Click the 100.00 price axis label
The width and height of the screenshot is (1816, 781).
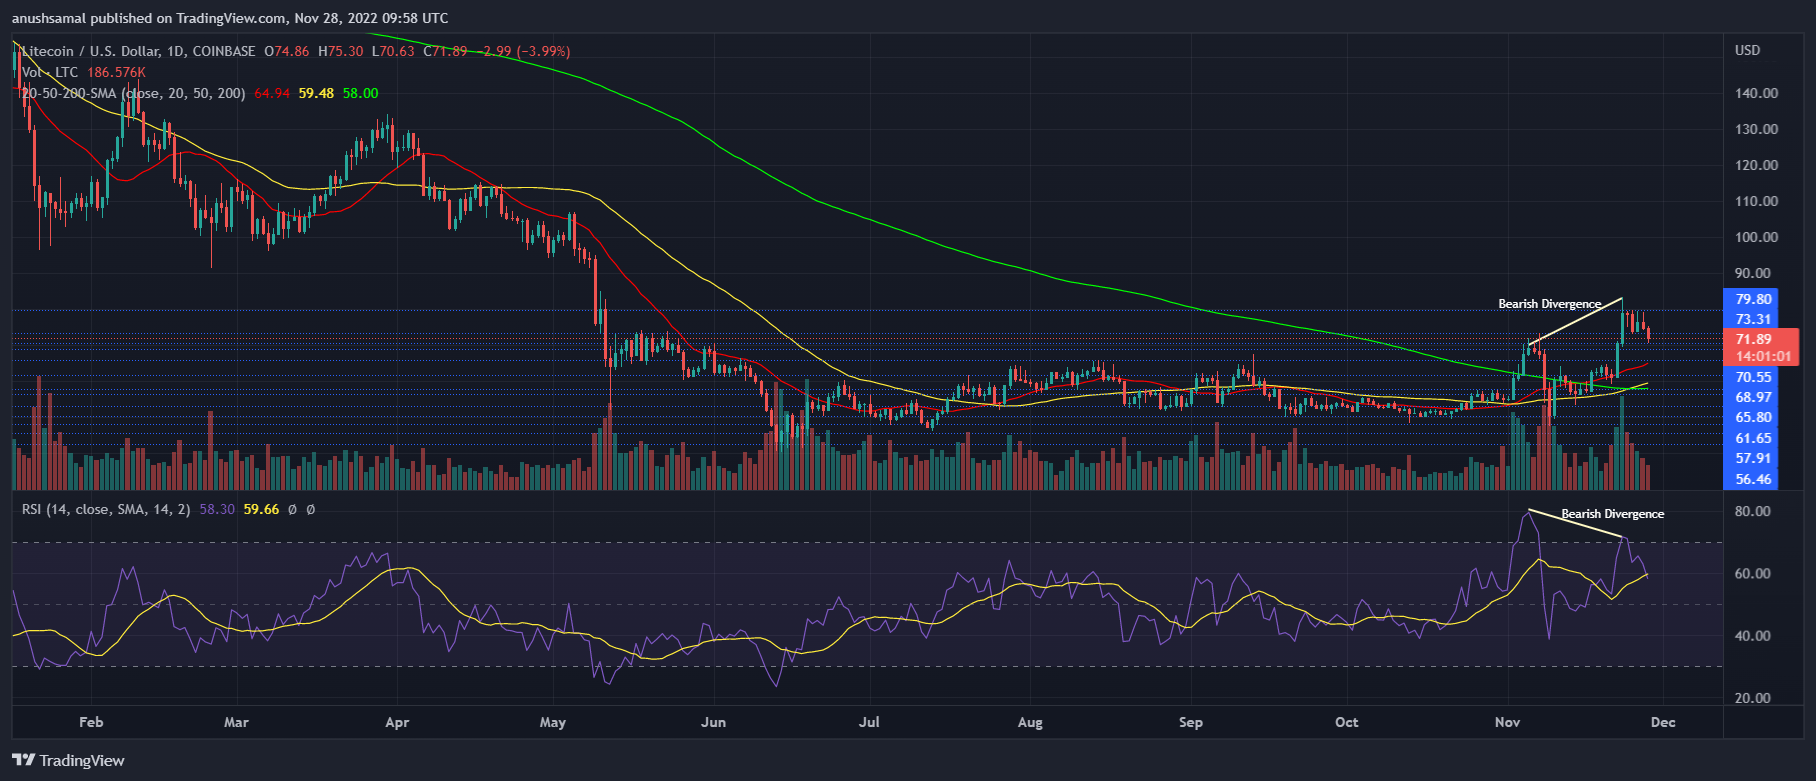pyautogui.click(x=1757, y=237)
